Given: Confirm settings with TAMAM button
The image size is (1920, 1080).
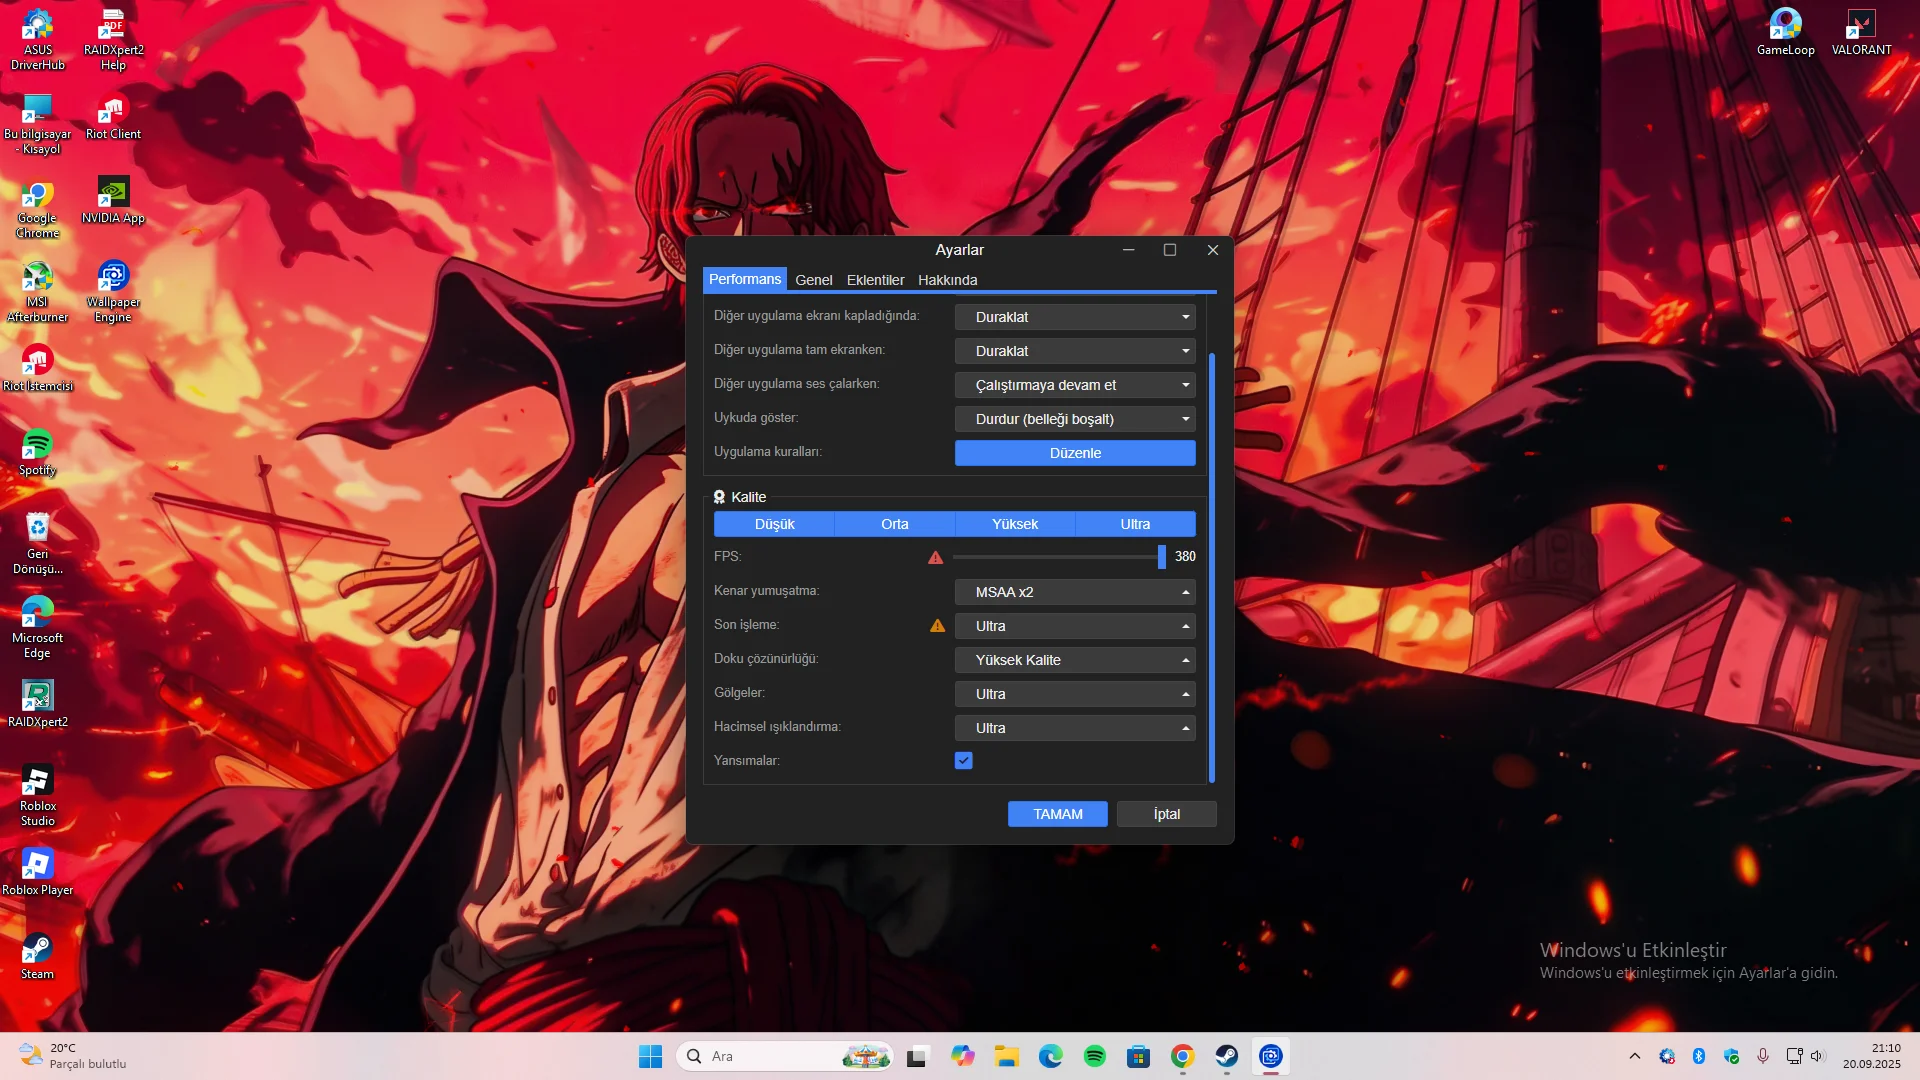Looking at the screenshot, I should (x=1058, y=814).
